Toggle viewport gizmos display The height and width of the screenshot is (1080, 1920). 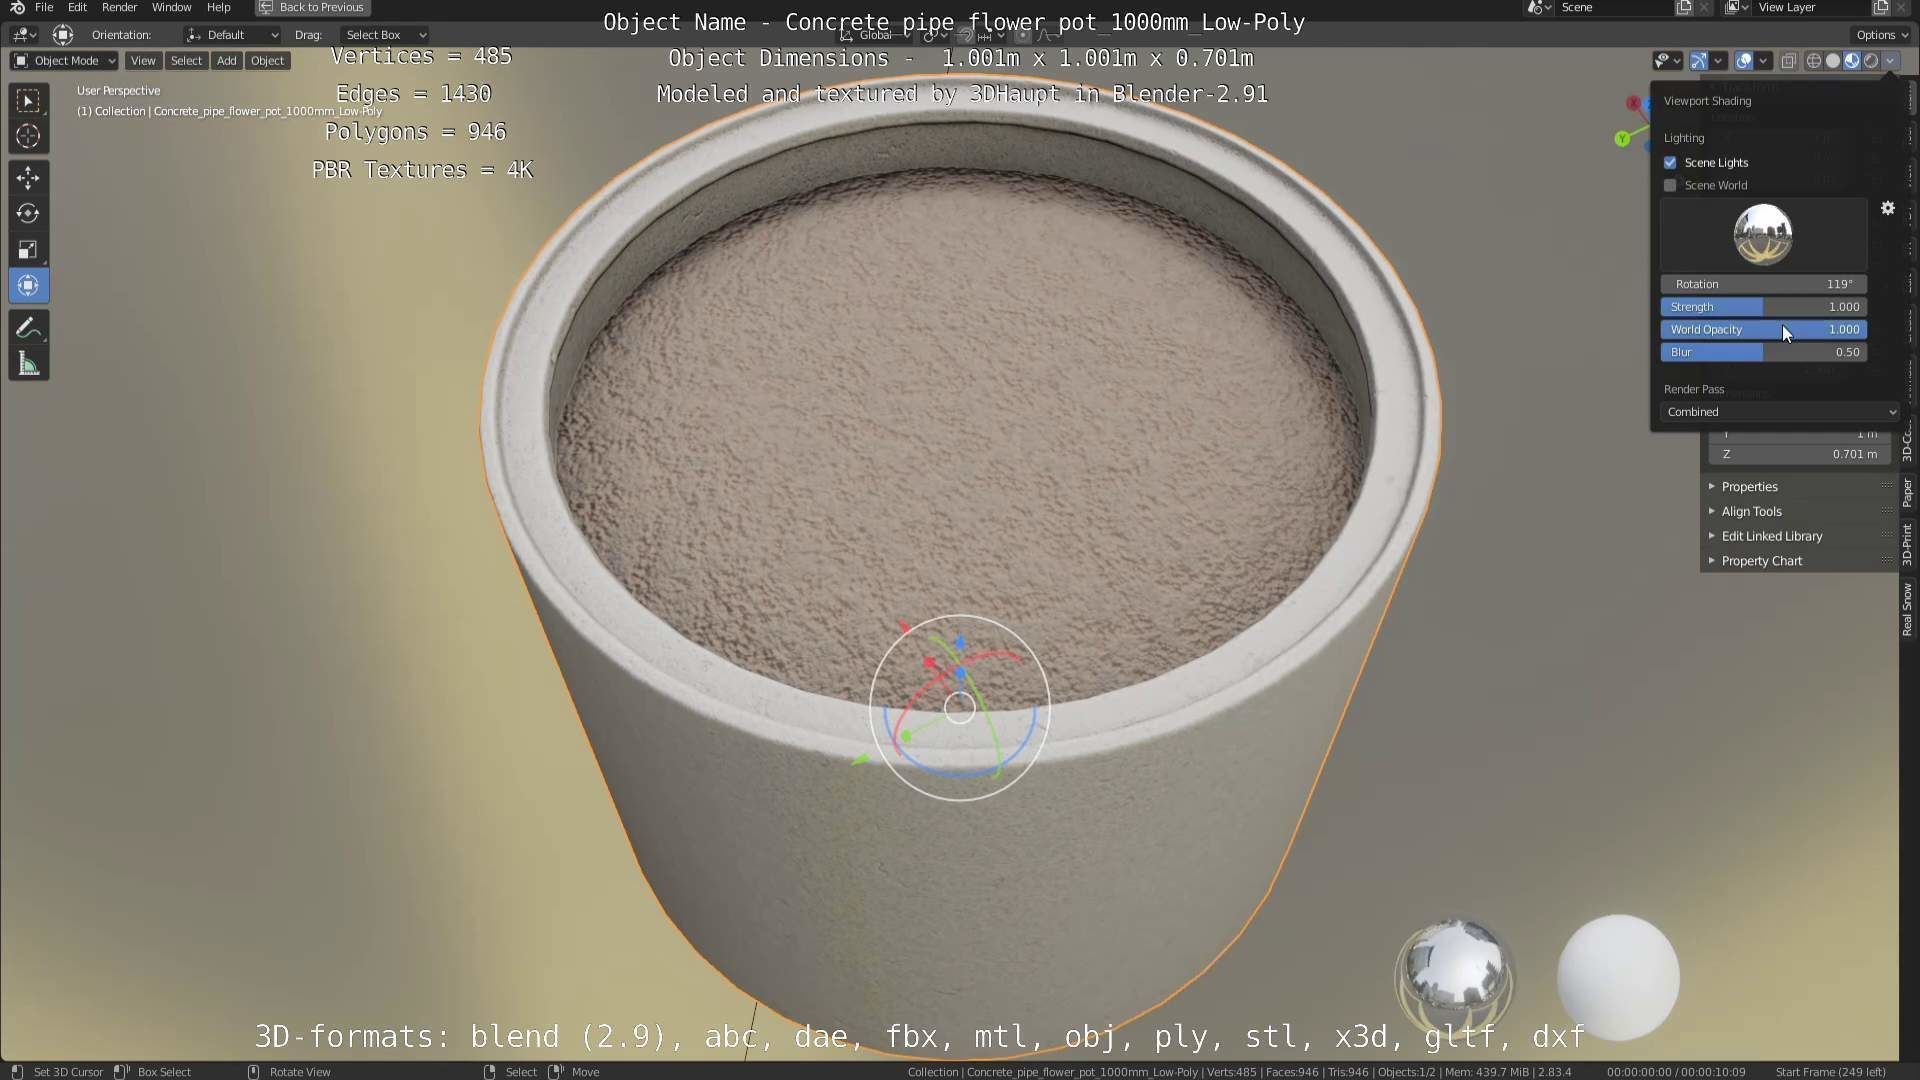(x=1698, y=61)
